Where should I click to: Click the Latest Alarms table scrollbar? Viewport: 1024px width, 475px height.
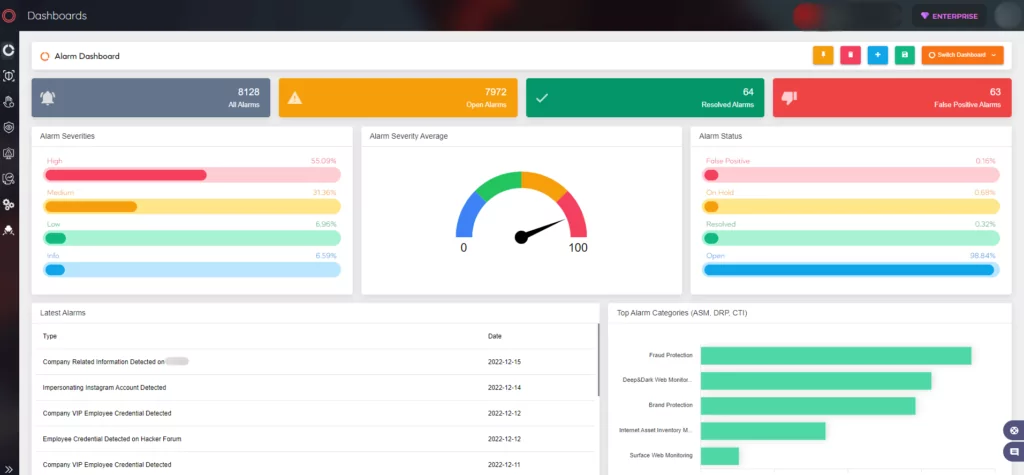(x=598, y=360)
